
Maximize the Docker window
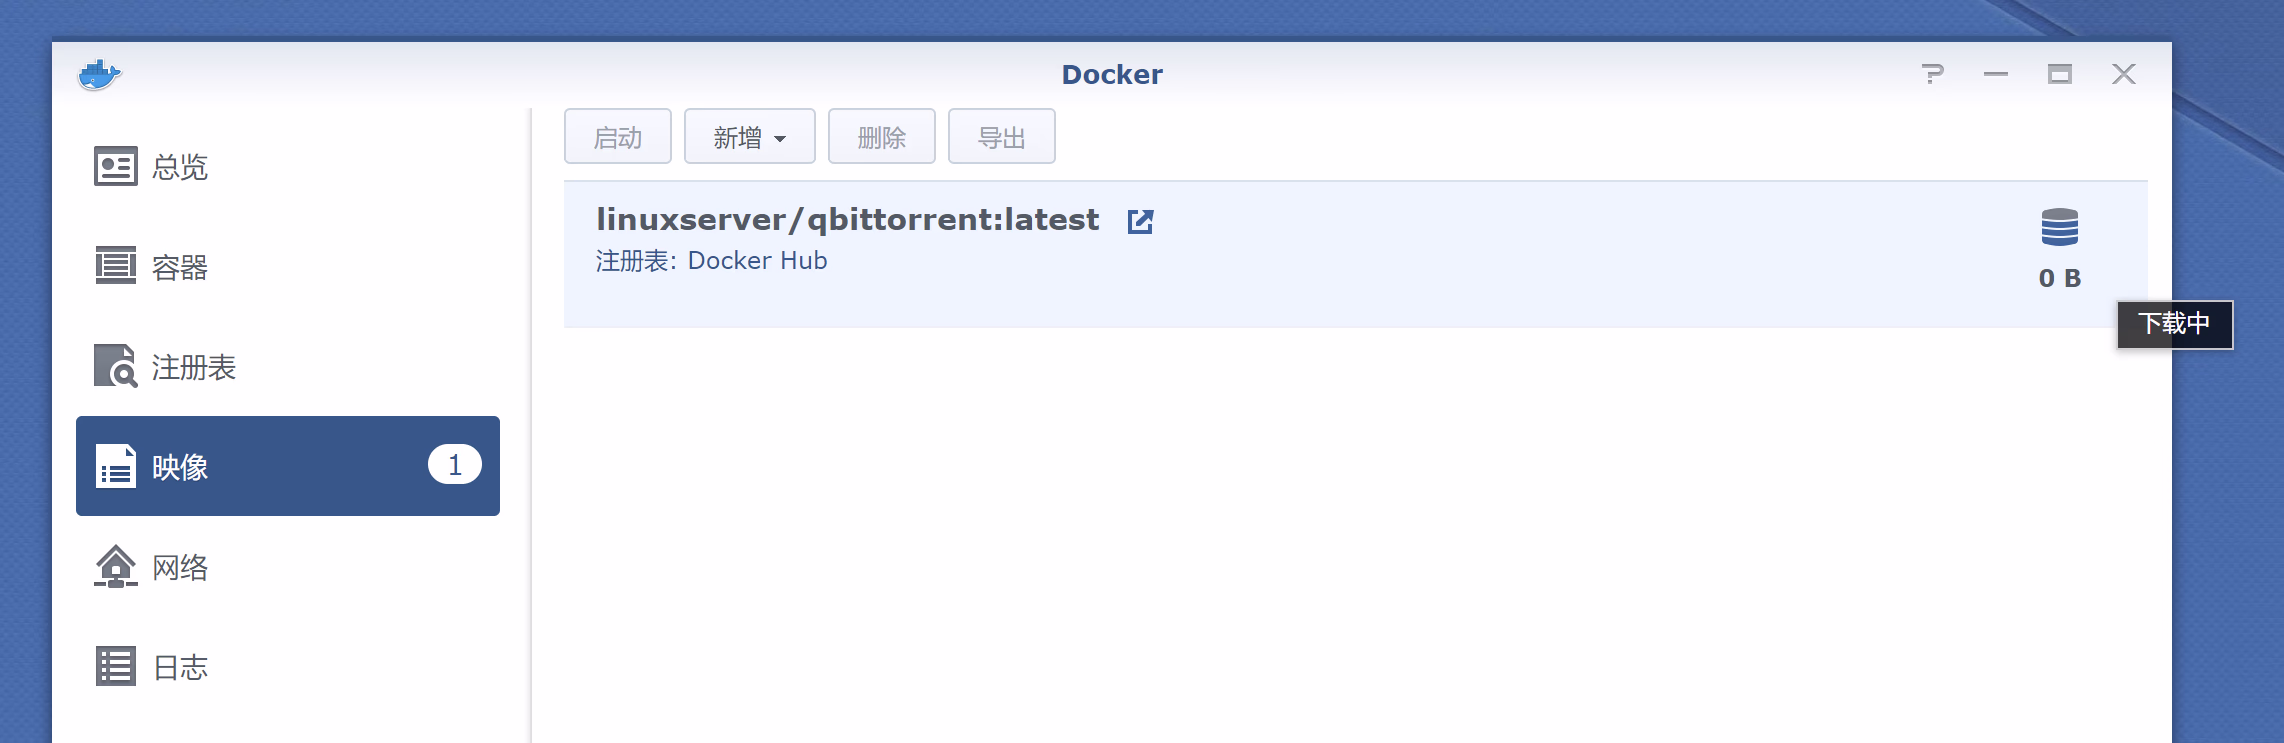[2060, 74]
